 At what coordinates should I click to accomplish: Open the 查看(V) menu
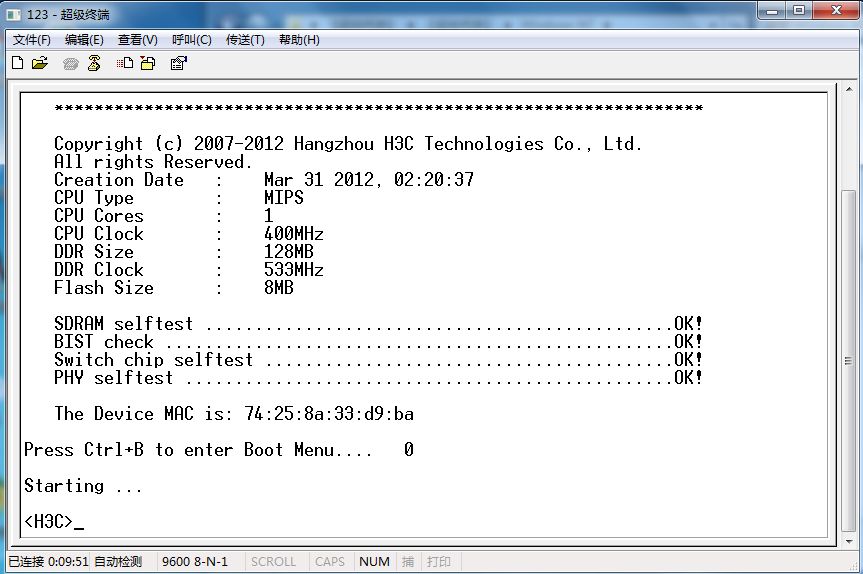(138, 40)
